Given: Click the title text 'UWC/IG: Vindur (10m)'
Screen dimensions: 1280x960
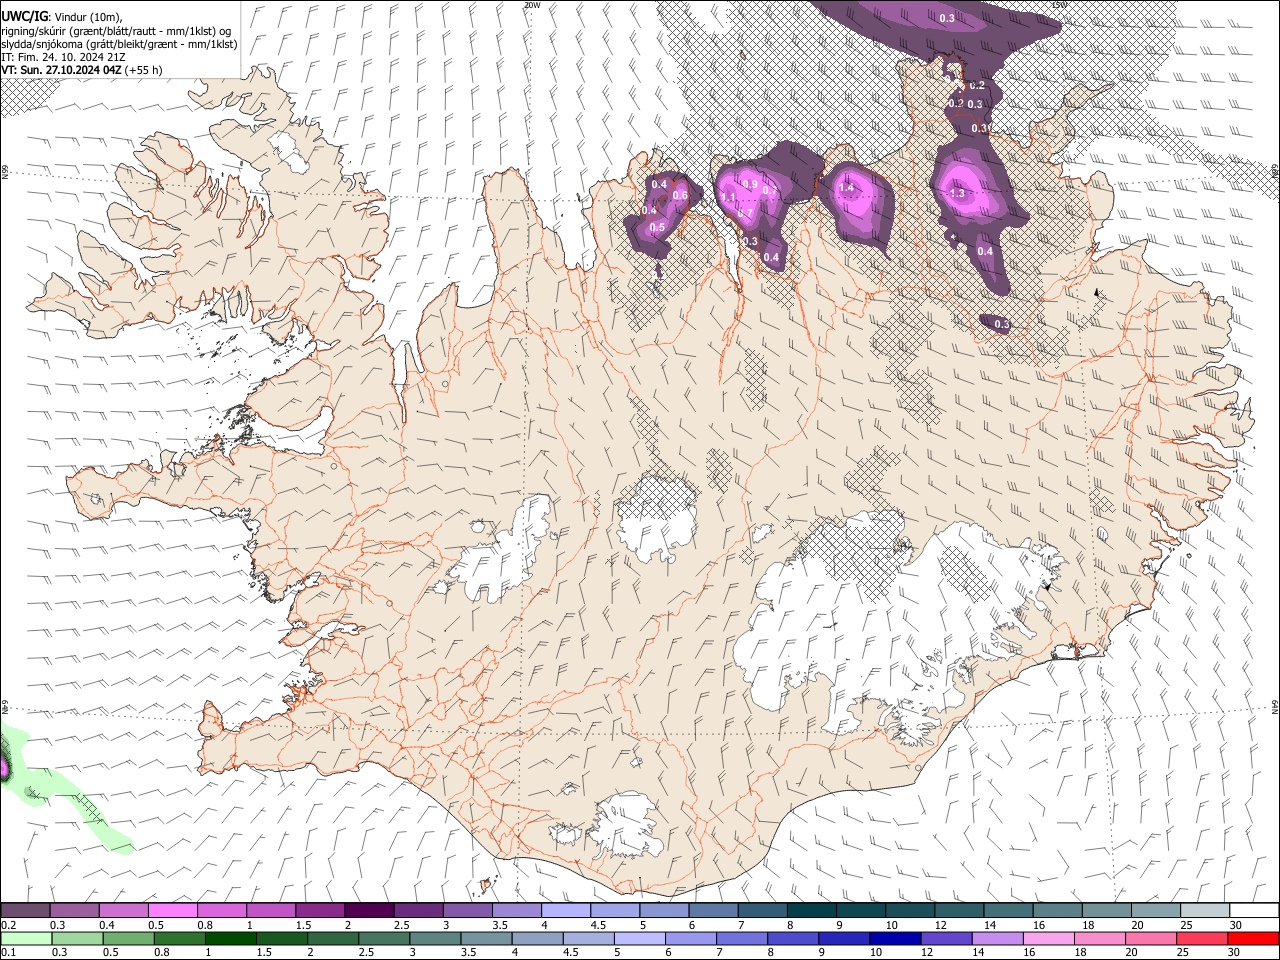Looking at the screenshot, I should click(x=61, y=16).
